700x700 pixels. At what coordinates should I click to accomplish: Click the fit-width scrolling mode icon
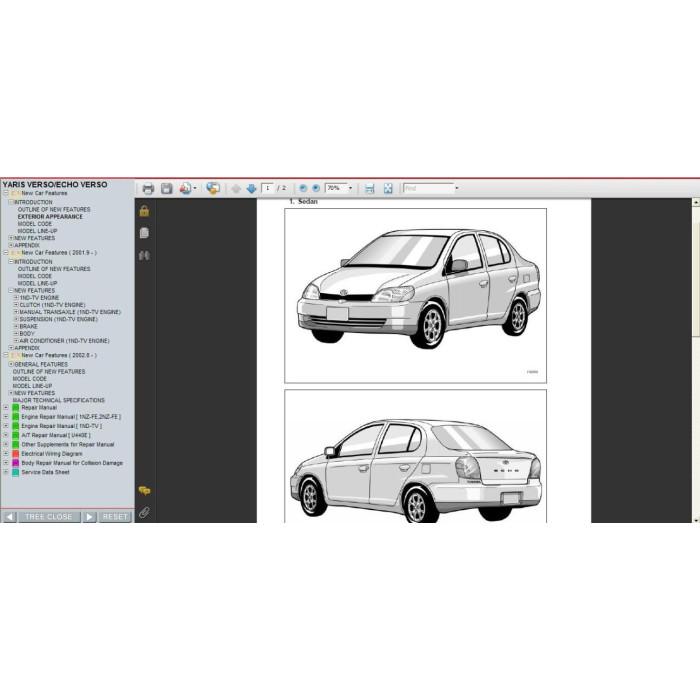point(369,189)
